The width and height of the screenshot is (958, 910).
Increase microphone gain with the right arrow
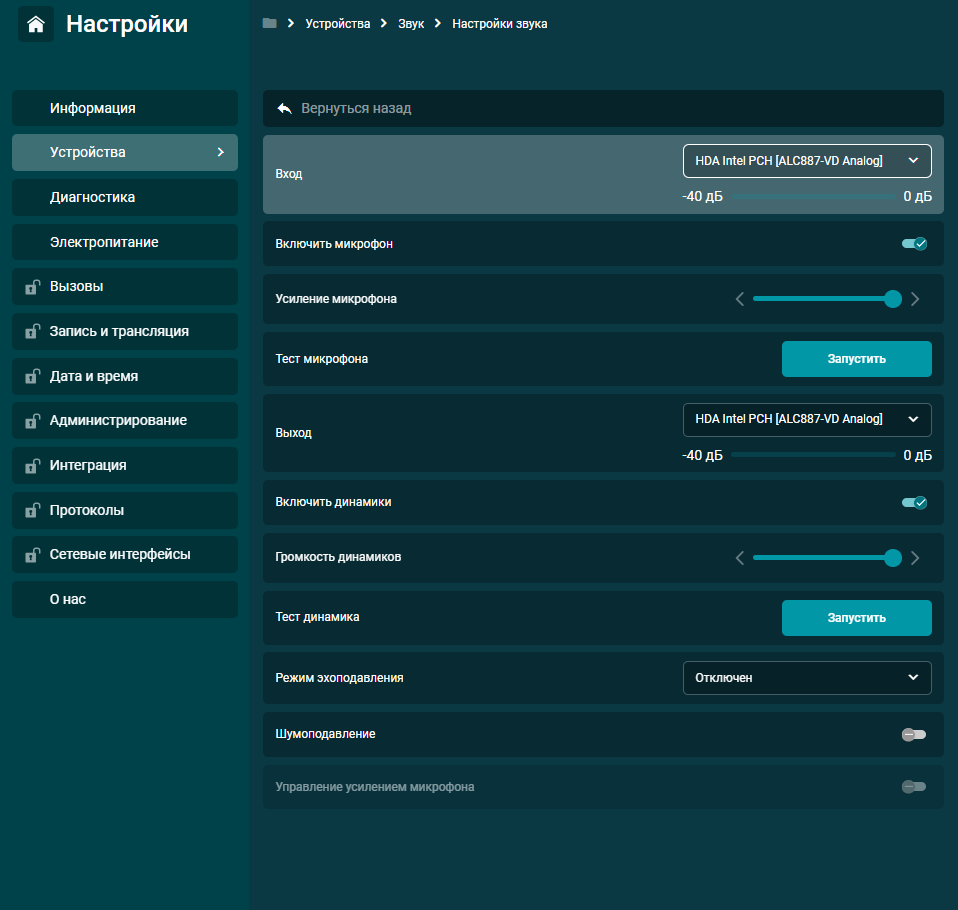[x=915, y=299]
